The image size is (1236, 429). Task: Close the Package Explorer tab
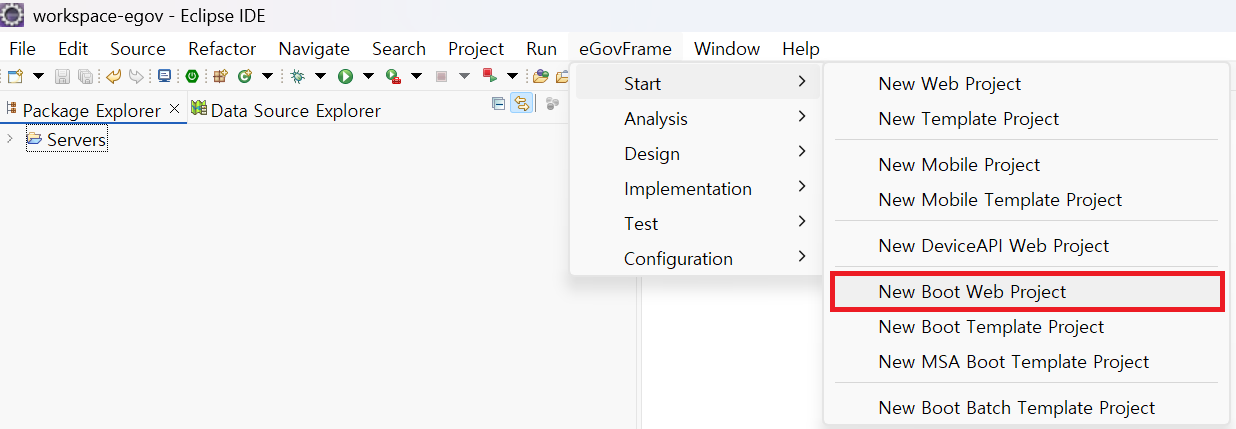(x=174, y=108)
